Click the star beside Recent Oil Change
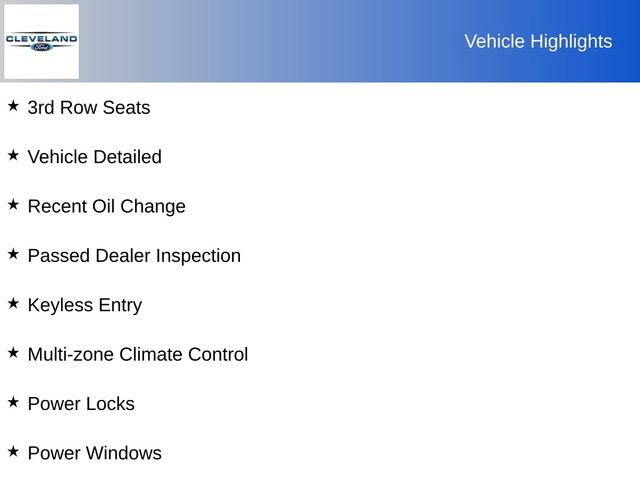 (13, 204)
